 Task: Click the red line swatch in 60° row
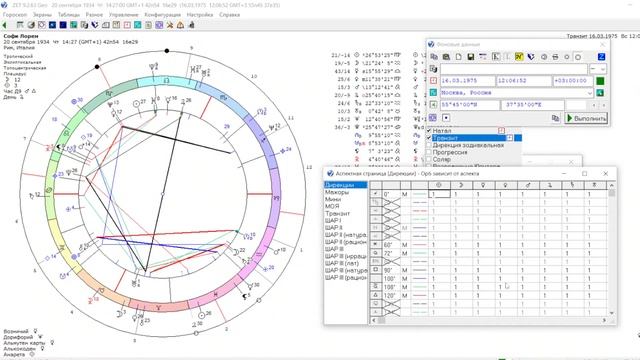[420, 245]
